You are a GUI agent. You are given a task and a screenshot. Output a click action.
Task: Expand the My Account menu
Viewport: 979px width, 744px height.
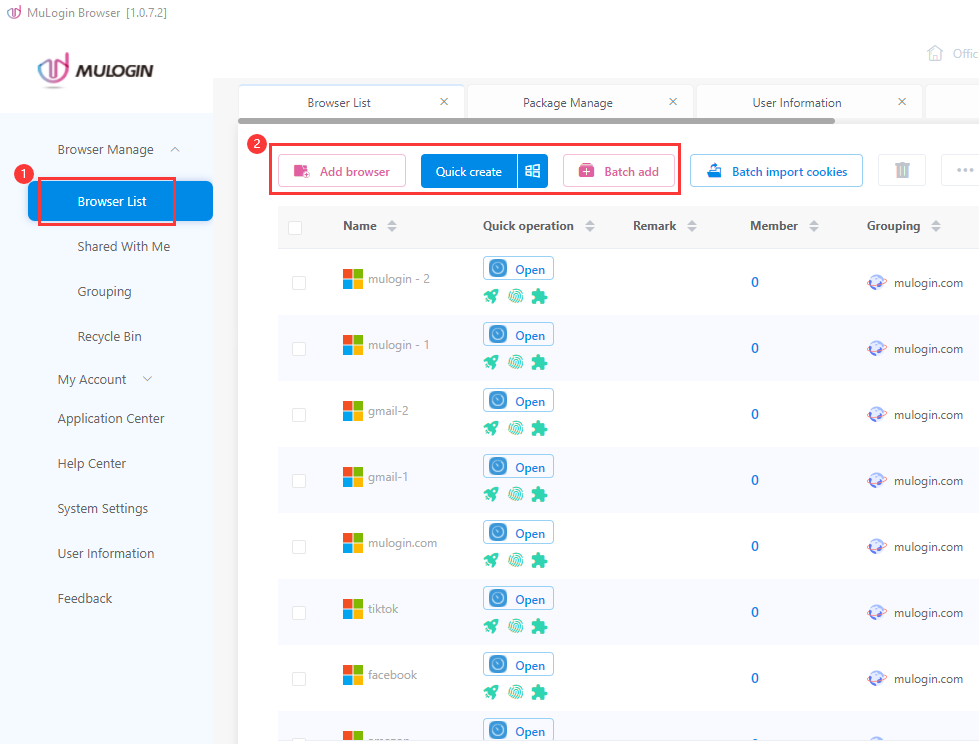[x=147, y=379]
